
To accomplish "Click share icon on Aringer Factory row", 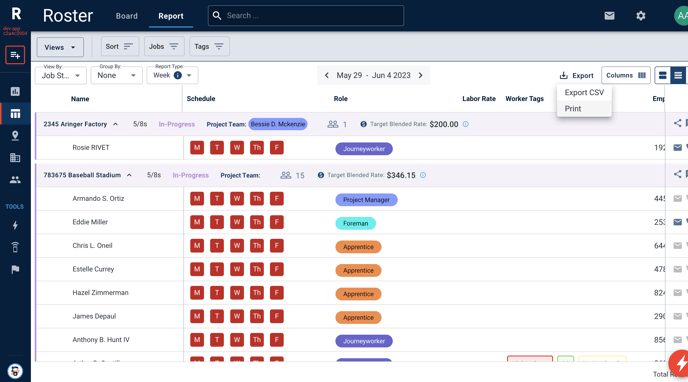I will point(677,123).
